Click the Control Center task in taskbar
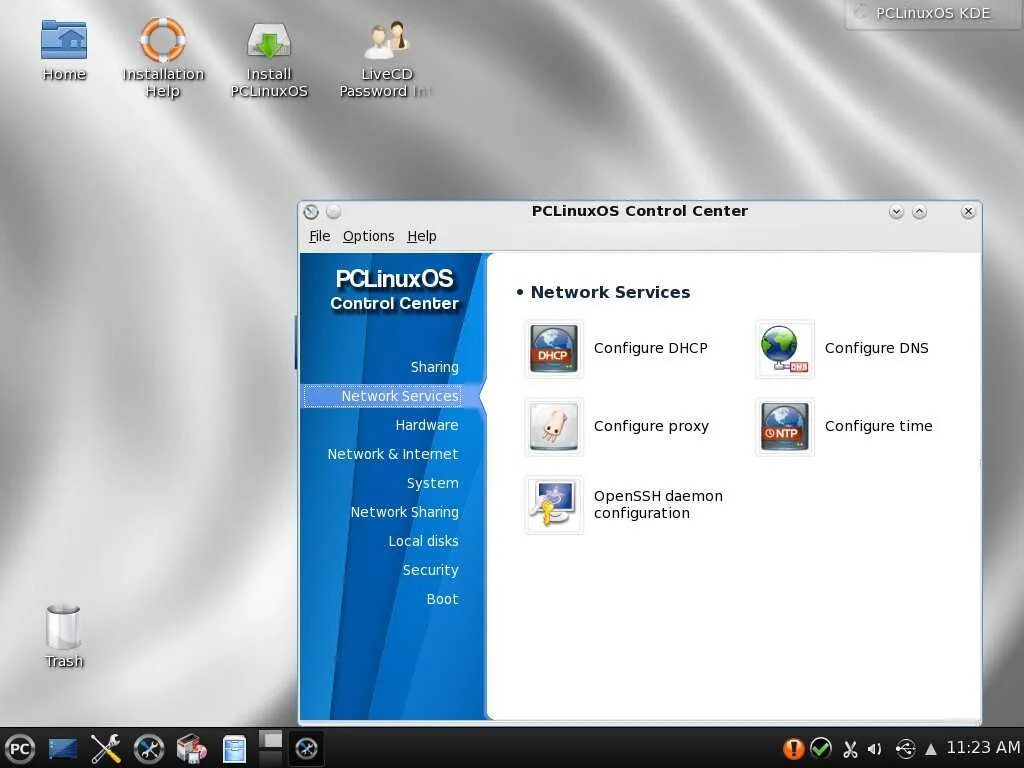The image size is (1024, 768). coord(306,748)
